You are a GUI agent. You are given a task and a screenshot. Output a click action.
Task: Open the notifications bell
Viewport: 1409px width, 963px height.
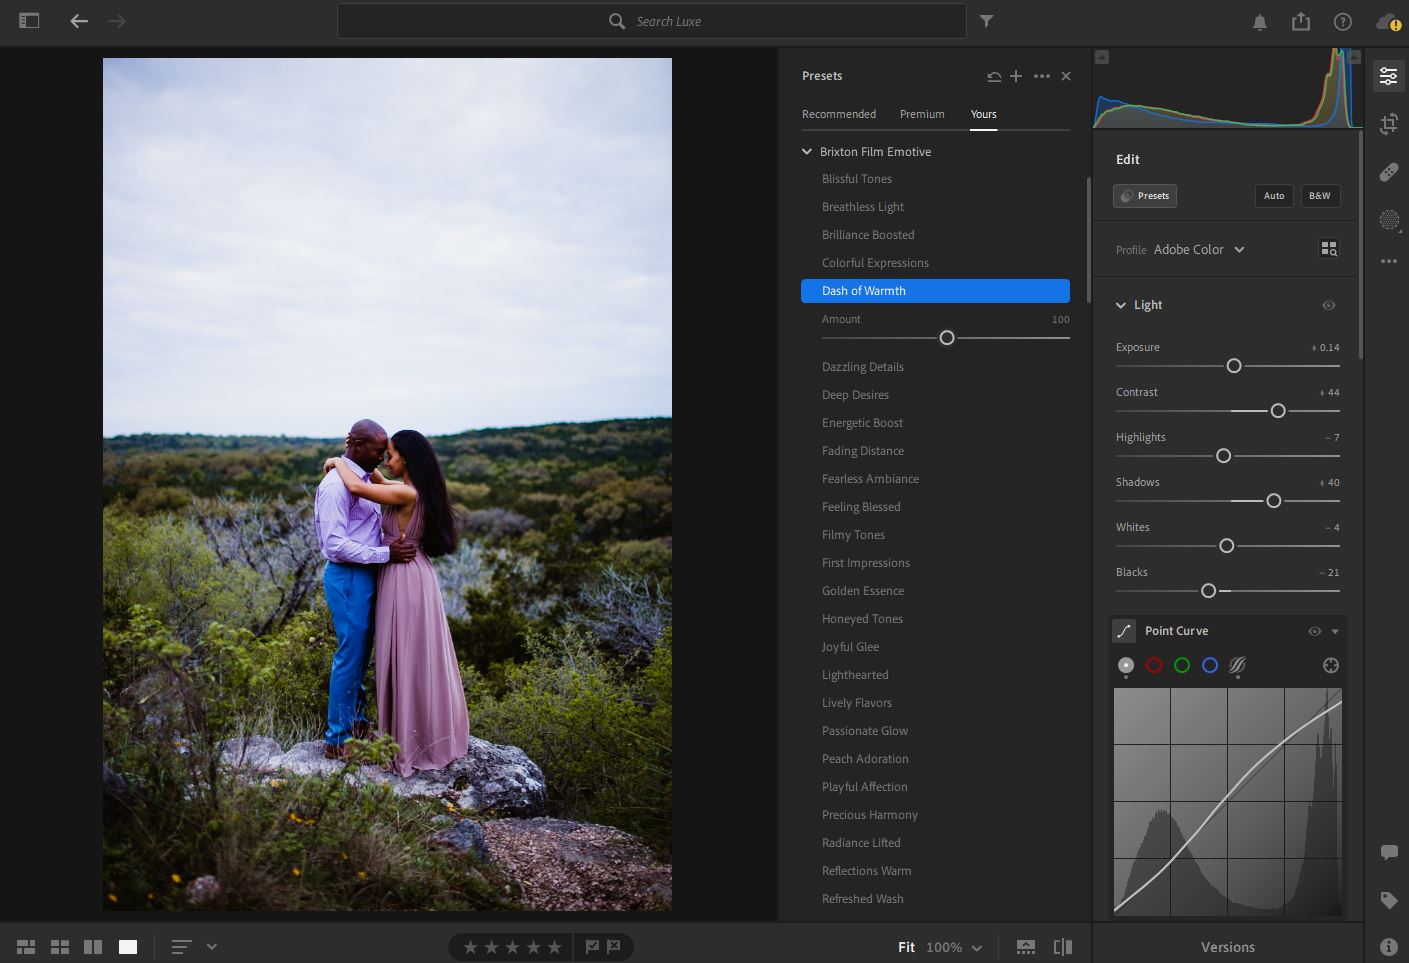point(1260,22)
